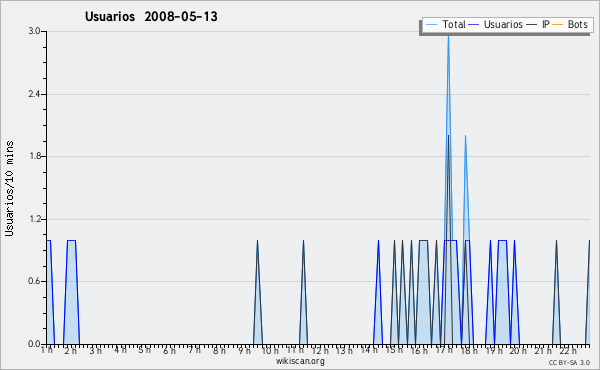Screen dimensions: 600x370
Task: Click the '13 h' x-axis label
Action: point(344,350)
